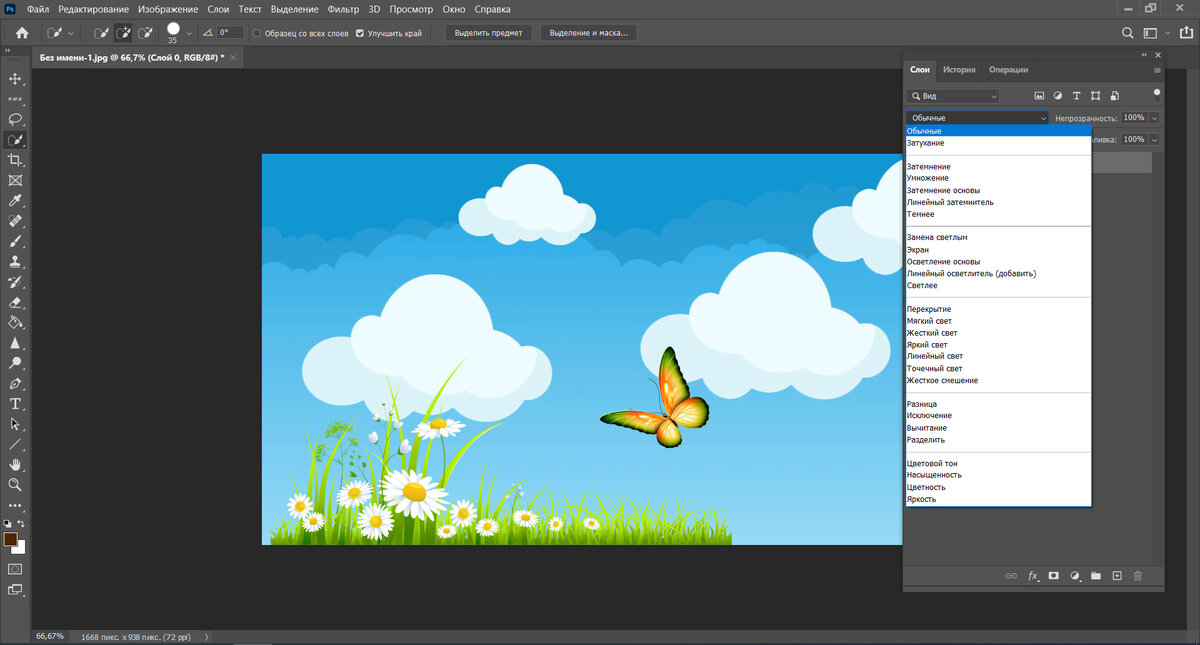This screenshot has height=645, width=1200.
Task: Click the 'Выделение и маска...' button
Action: pos(589,33)
